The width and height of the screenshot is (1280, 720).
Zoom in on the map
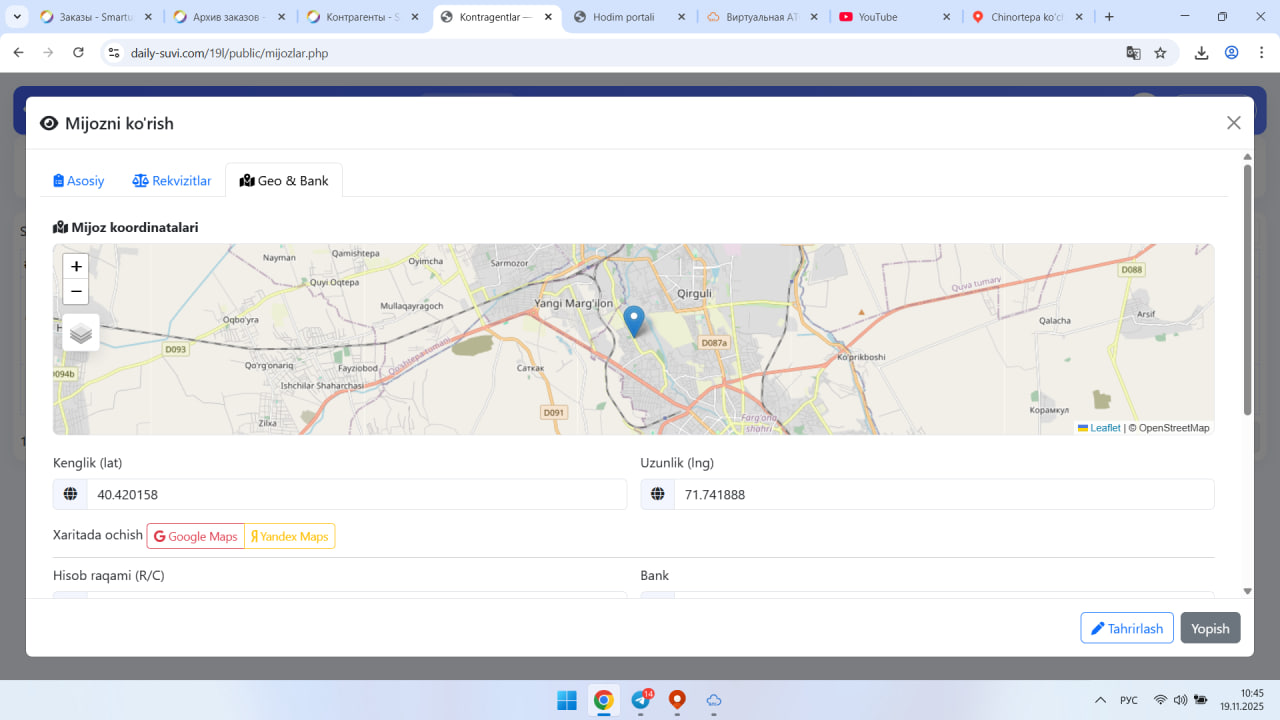76,267
